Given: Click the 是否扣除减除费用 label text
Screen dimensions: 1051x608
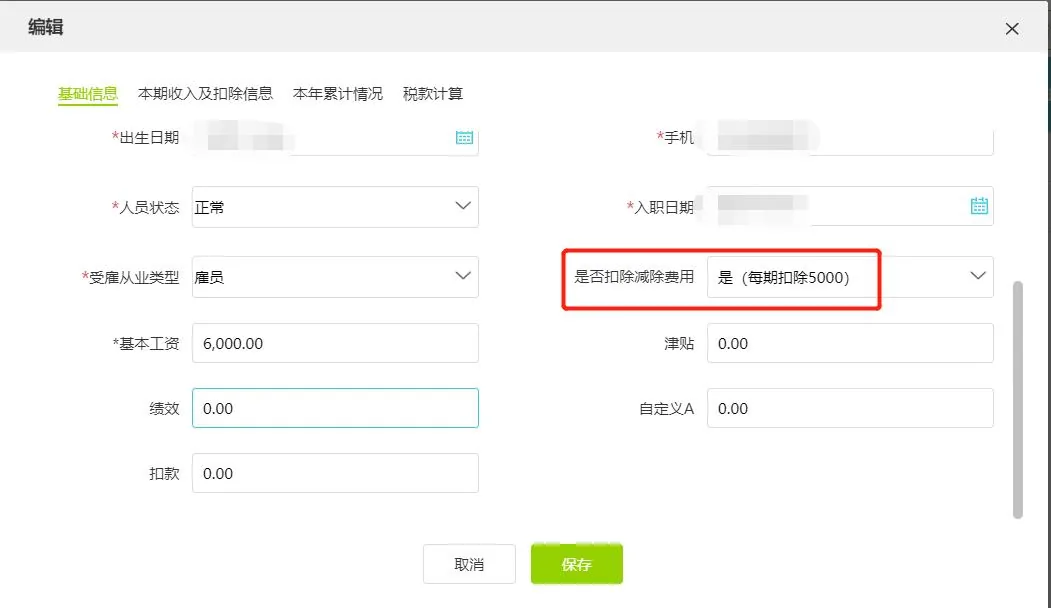Looking at the screenshot, I should tap(634, 277).
